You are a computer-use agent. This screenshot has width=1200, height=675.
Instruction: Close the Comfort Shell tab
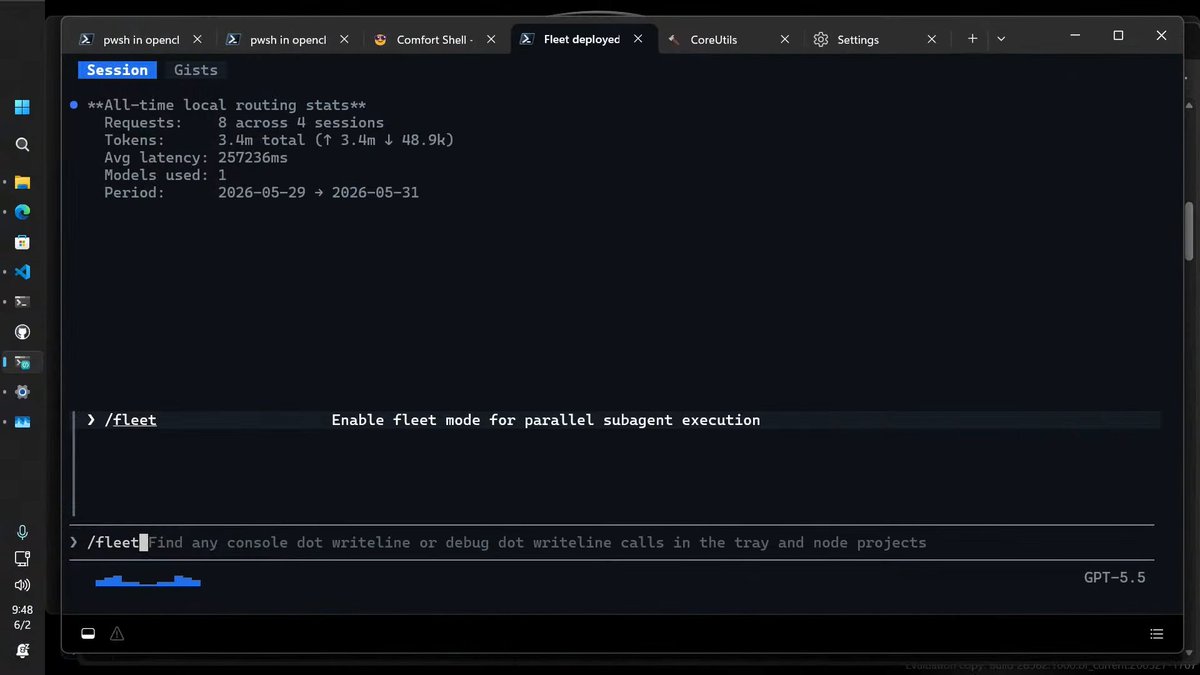491,39
